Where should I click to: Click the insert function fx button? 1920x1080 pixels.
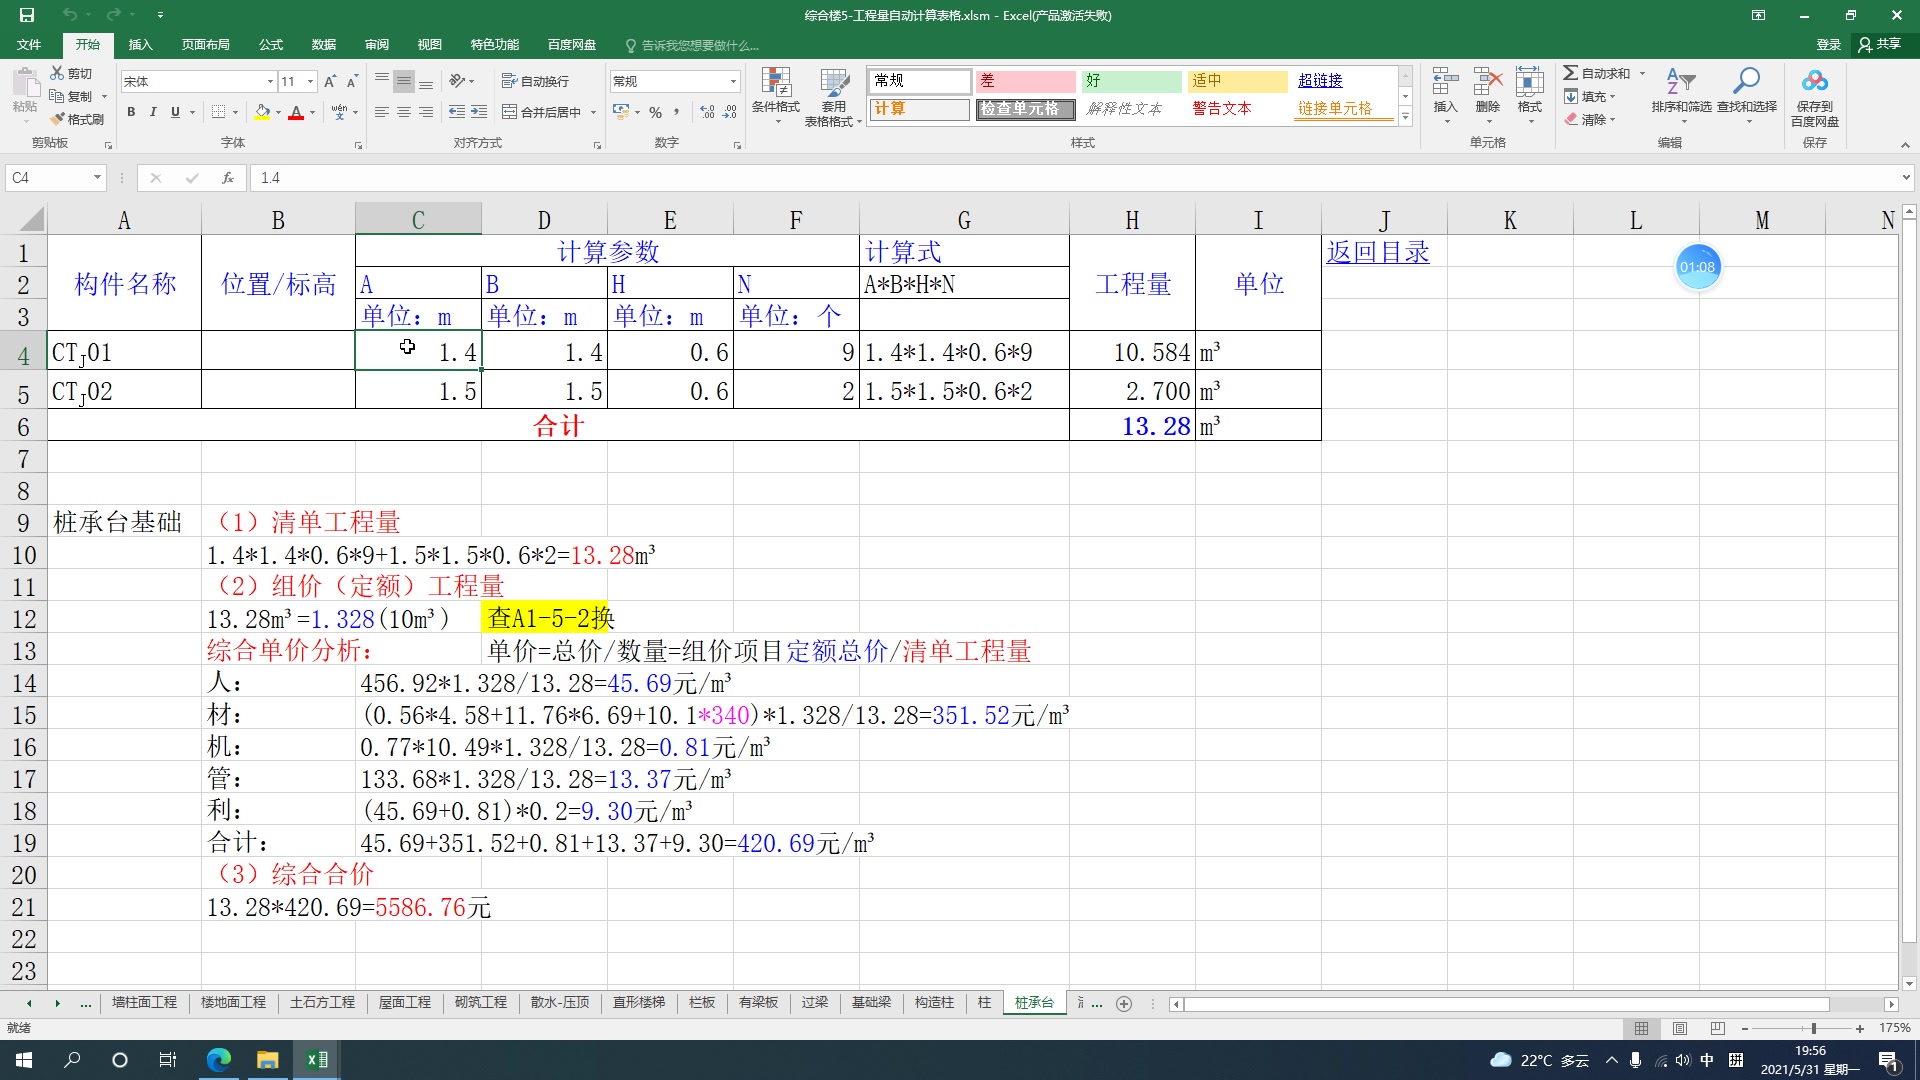click(228, 178)
